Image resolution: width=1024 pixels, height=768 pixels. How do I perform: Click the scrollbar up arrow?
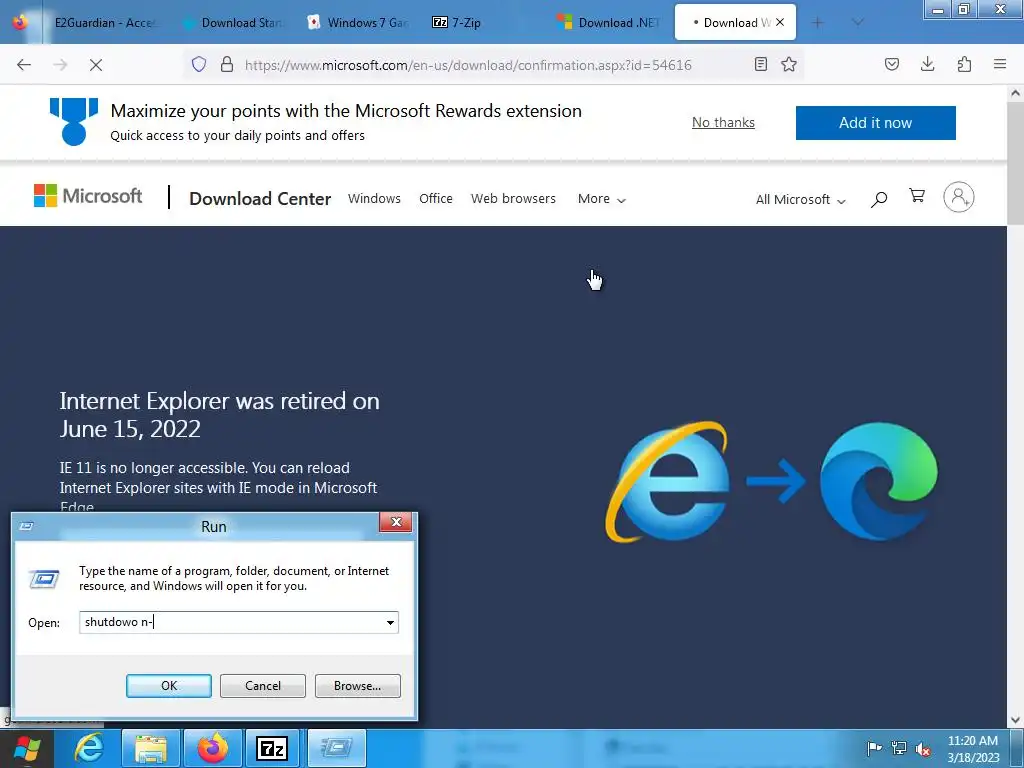(1015, 93)
